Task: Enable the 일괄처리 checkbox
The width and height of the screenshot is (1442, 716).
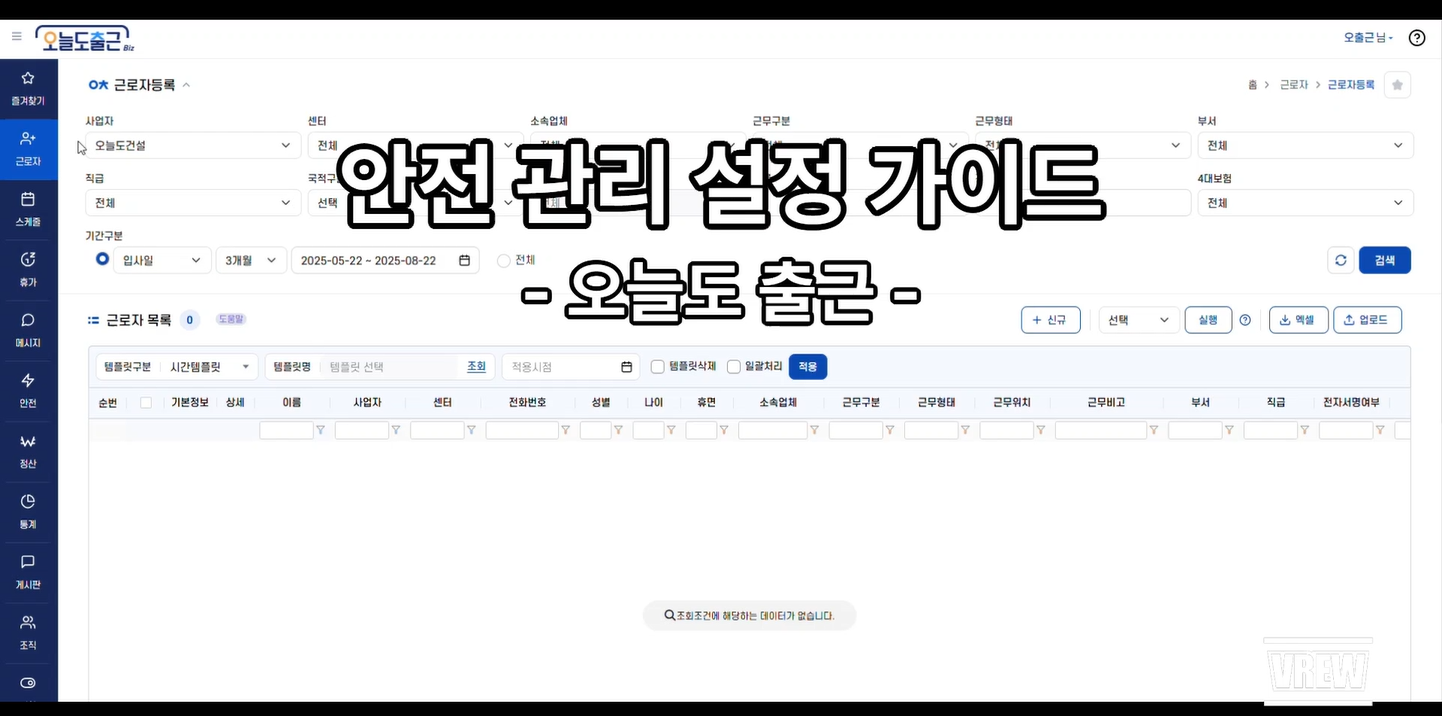Action: [x=734, y=366]
